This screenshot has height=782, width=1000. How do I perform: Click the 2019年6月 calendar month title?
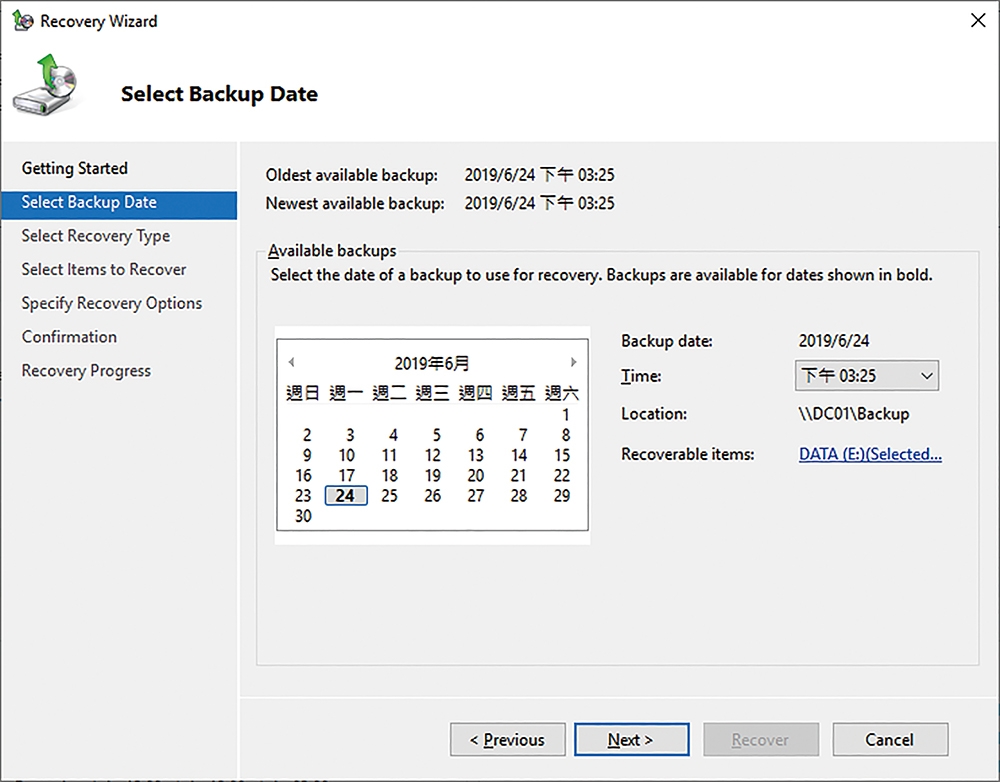point(432,364)
